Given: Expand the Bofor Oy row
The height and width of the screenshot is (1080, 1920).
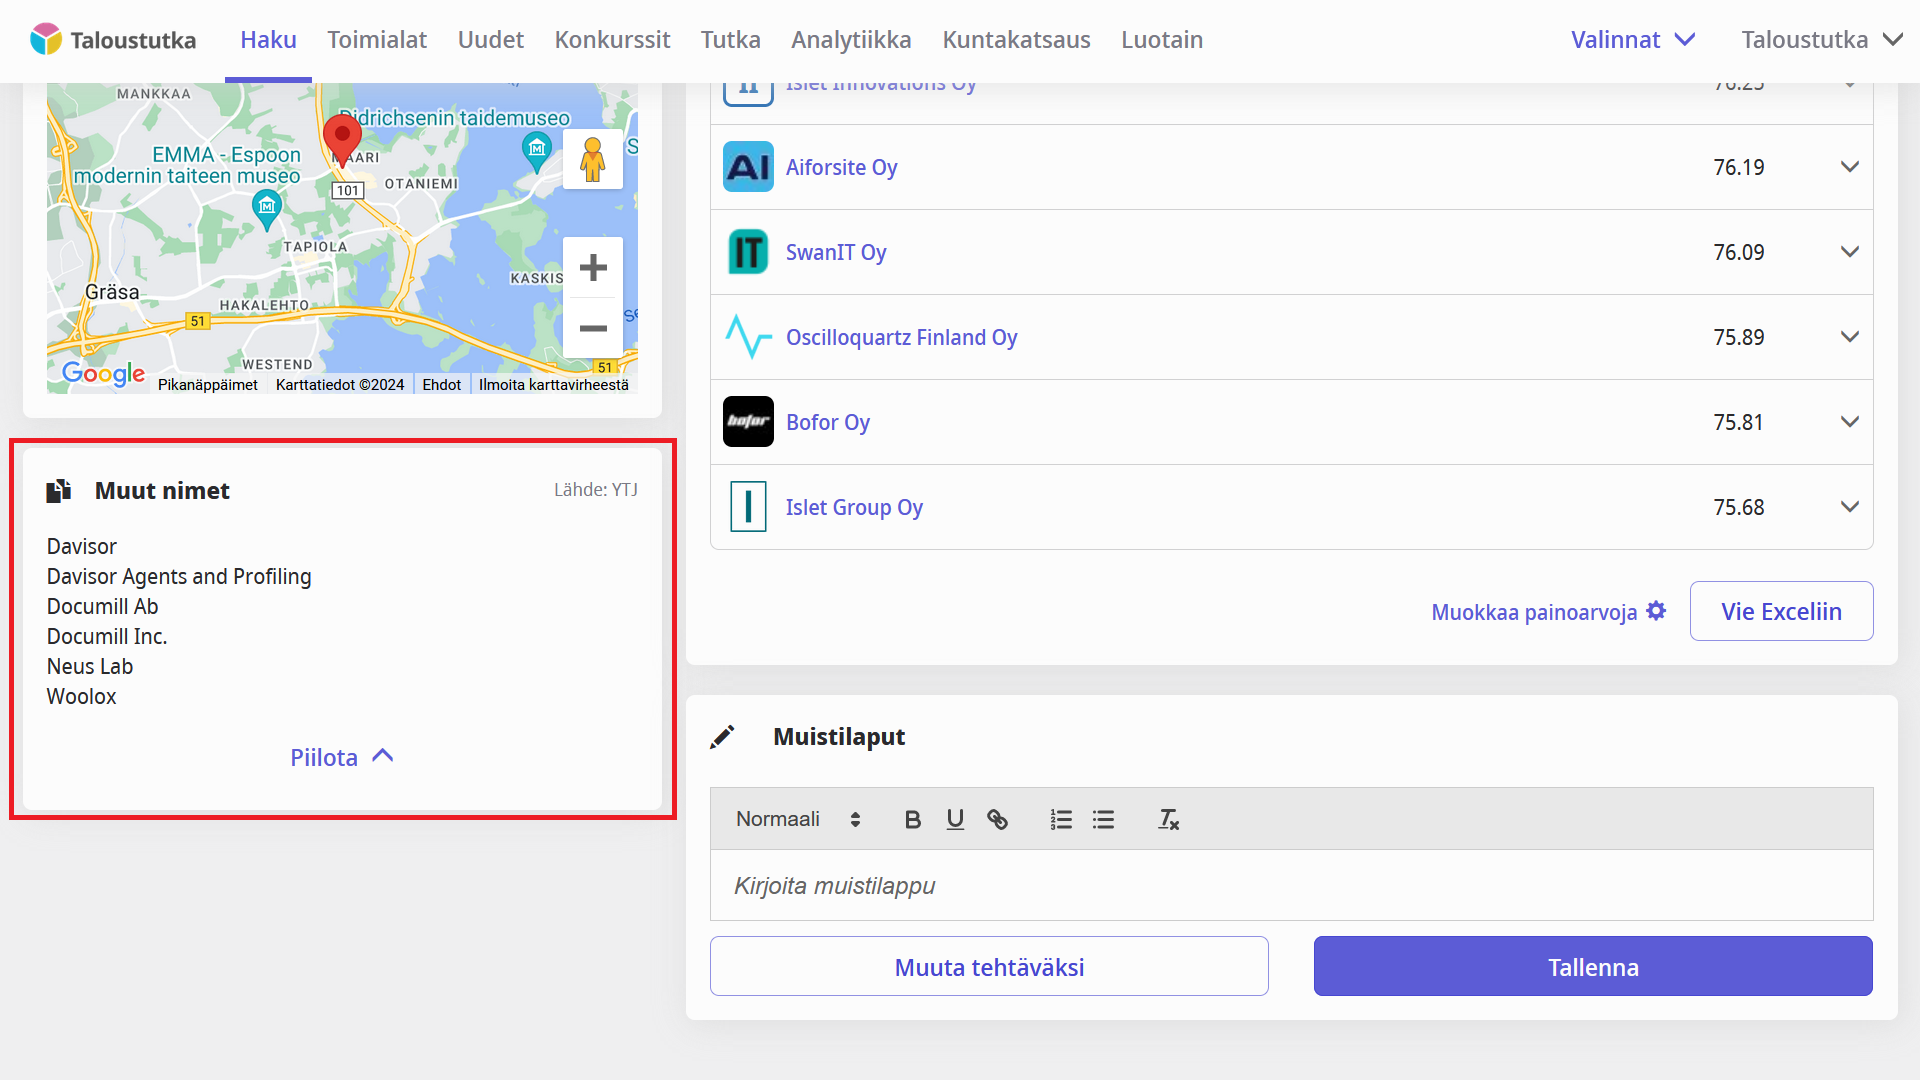Looking at the screenshot, I should (x=1850, y=422).
